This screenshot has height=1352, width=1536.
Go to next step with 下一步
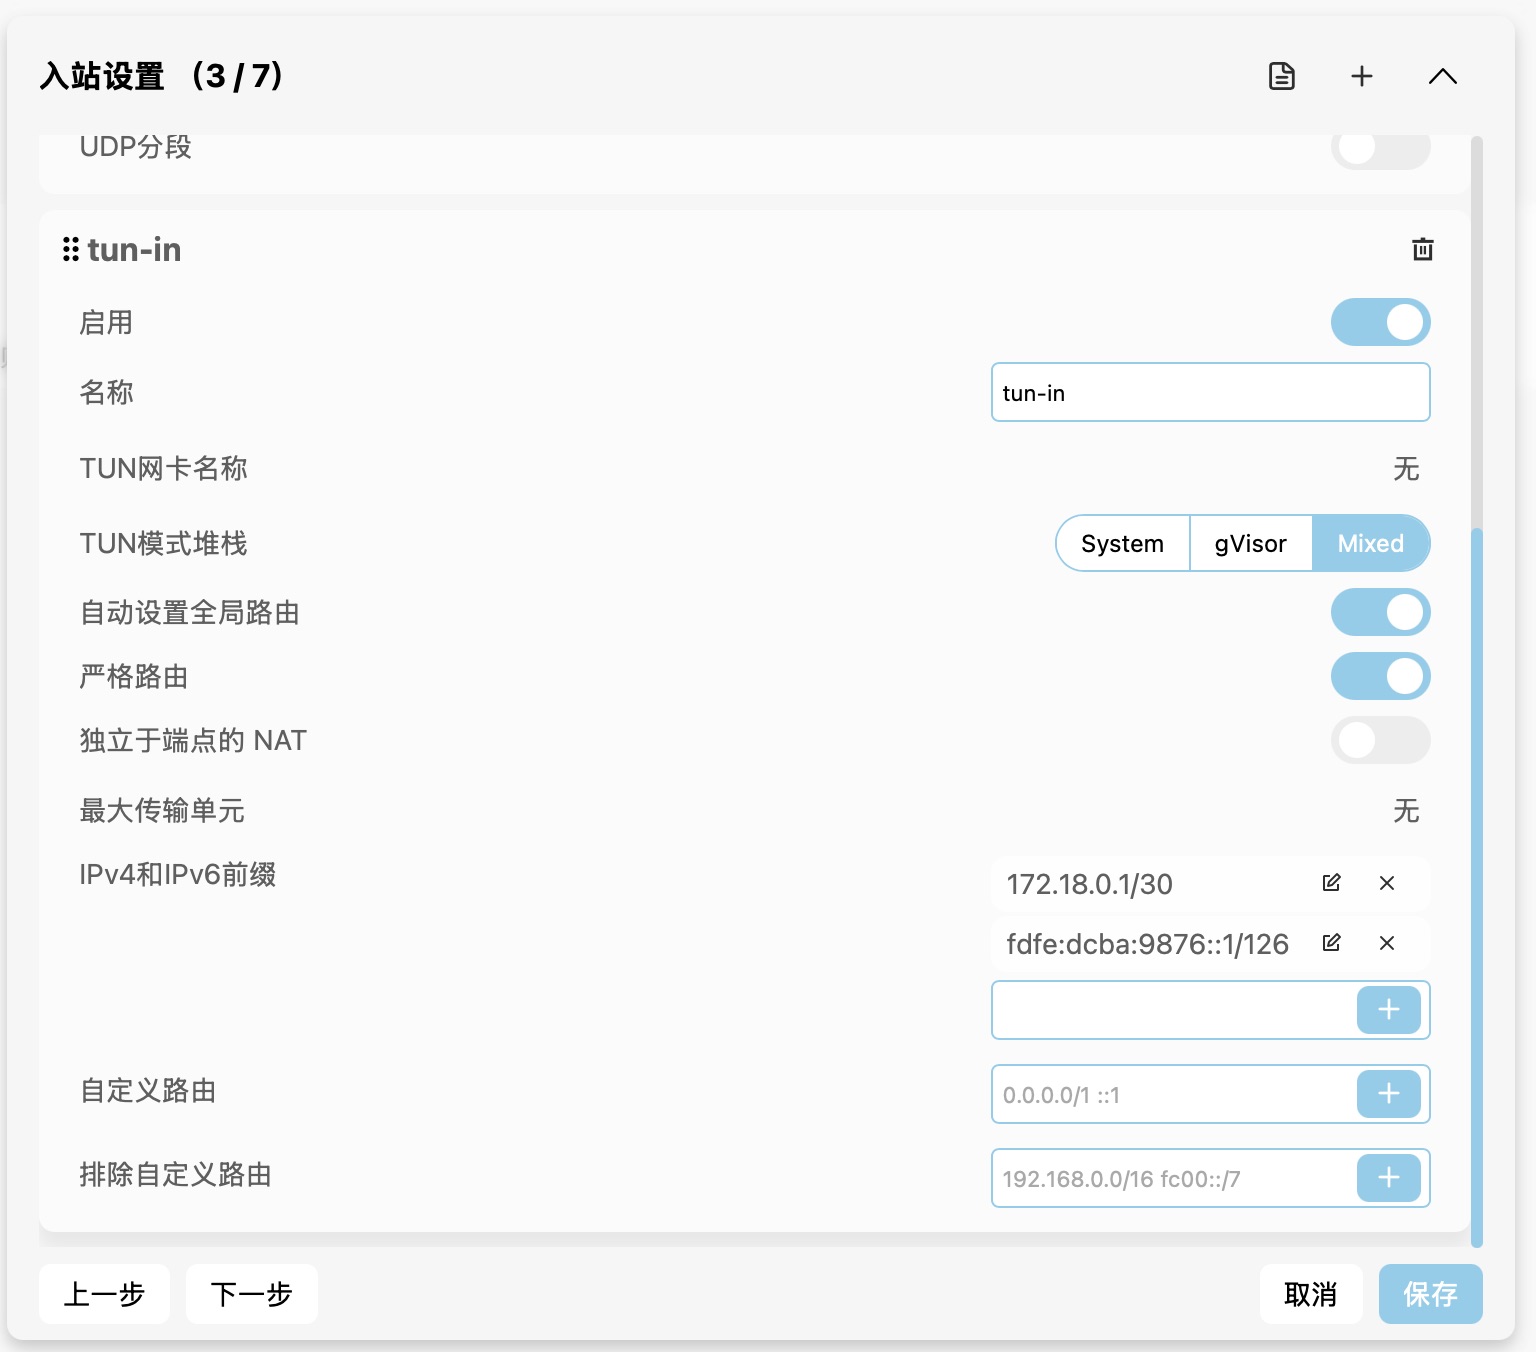(251, 1294)
